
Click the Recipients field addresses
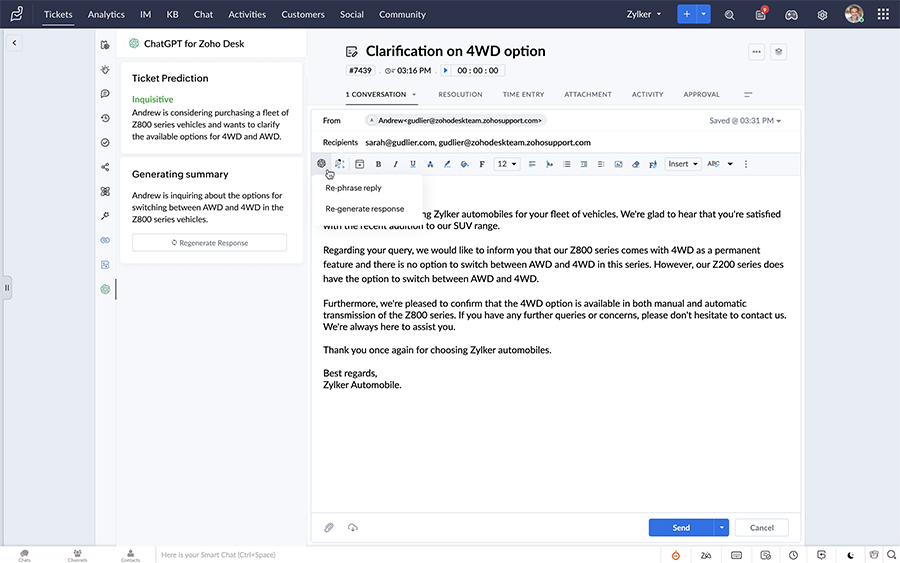coord(478,142)
